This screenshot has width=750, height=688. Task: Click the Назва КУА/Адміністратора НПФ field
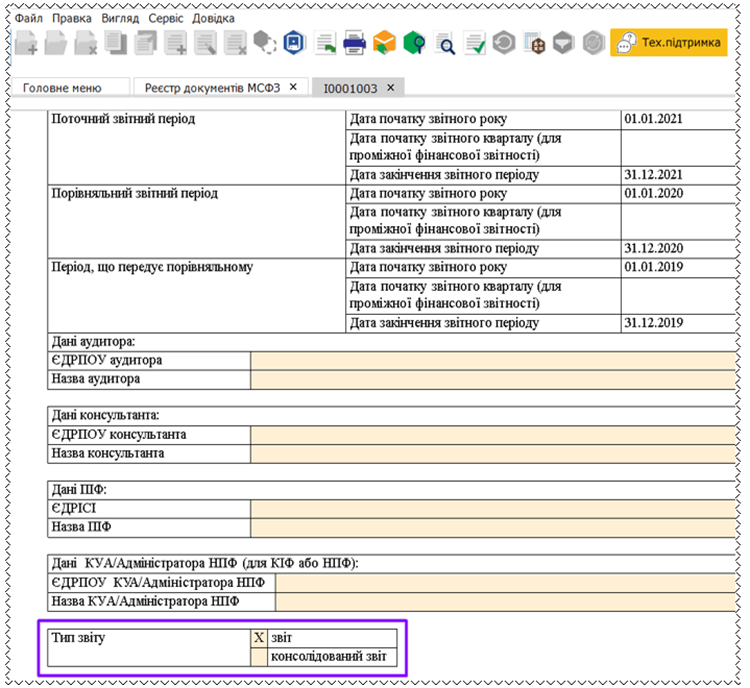click(x=506, y=601)
